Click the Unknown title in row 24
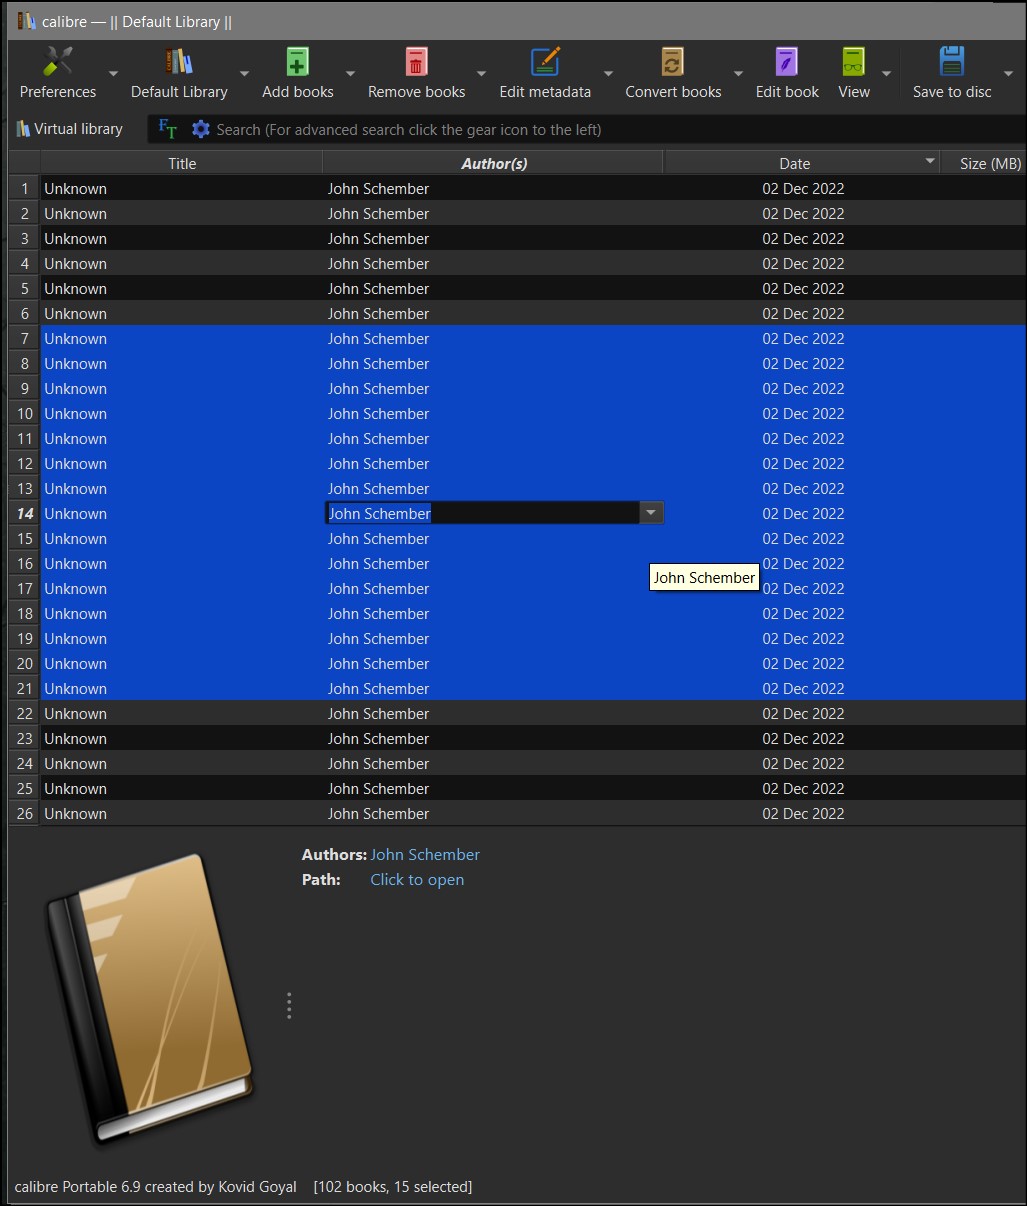The image size is (1027, 1206). [x=75, y=763]
